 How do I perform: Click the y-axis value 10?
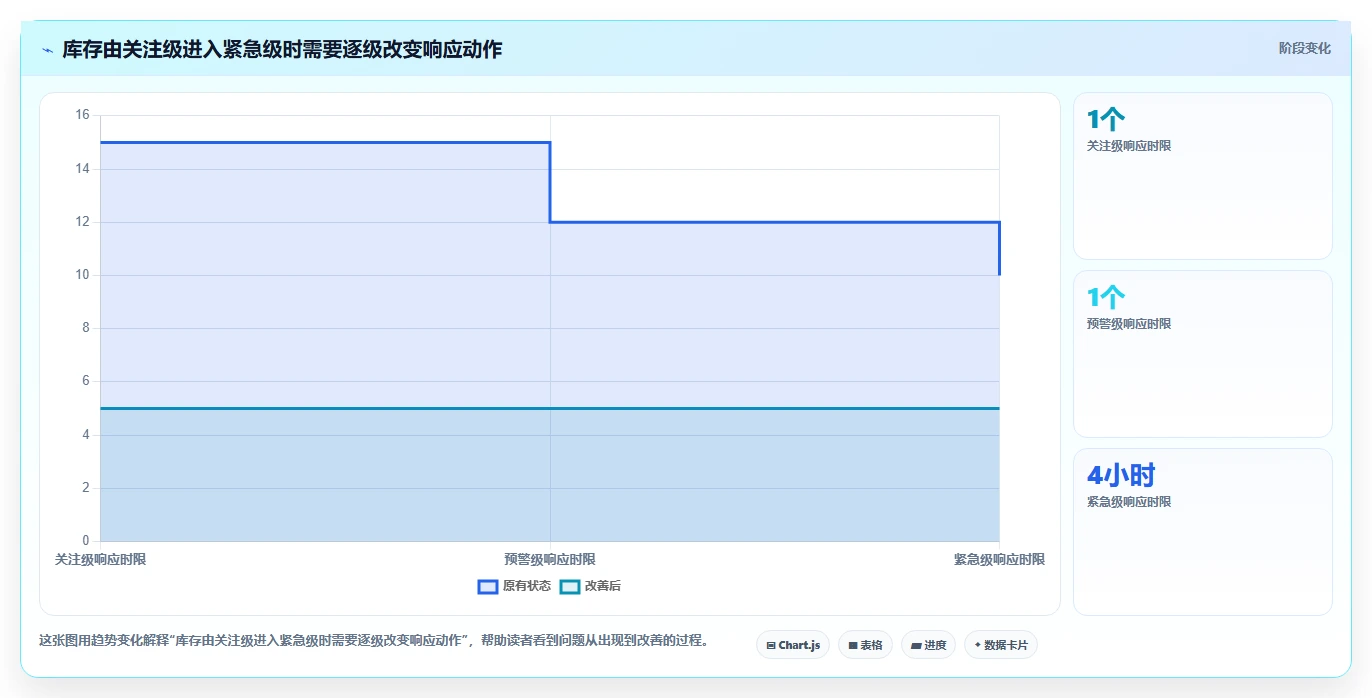click(x=83, y=275)
